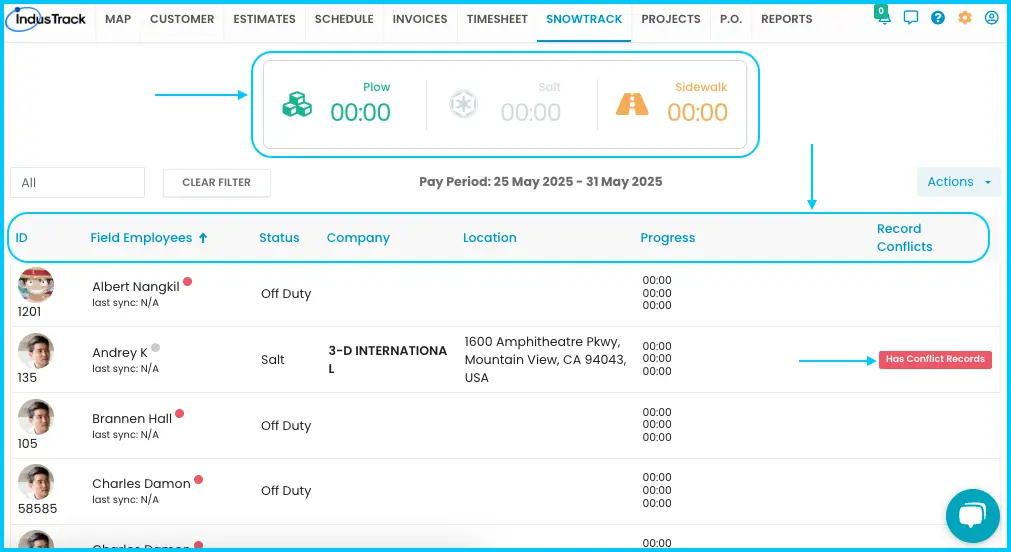
Task: Open the CUSTOMER tab
Action: click(182, 19)
